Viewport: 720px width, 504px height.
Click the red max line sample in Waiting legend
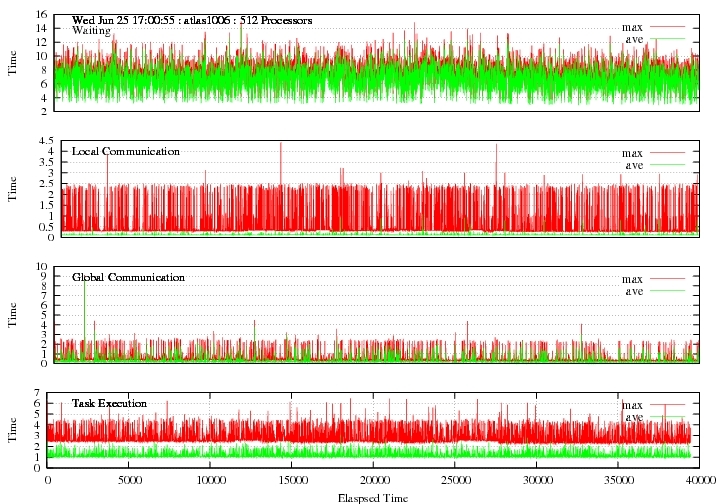pyautogui.click(x=667, y=27)
